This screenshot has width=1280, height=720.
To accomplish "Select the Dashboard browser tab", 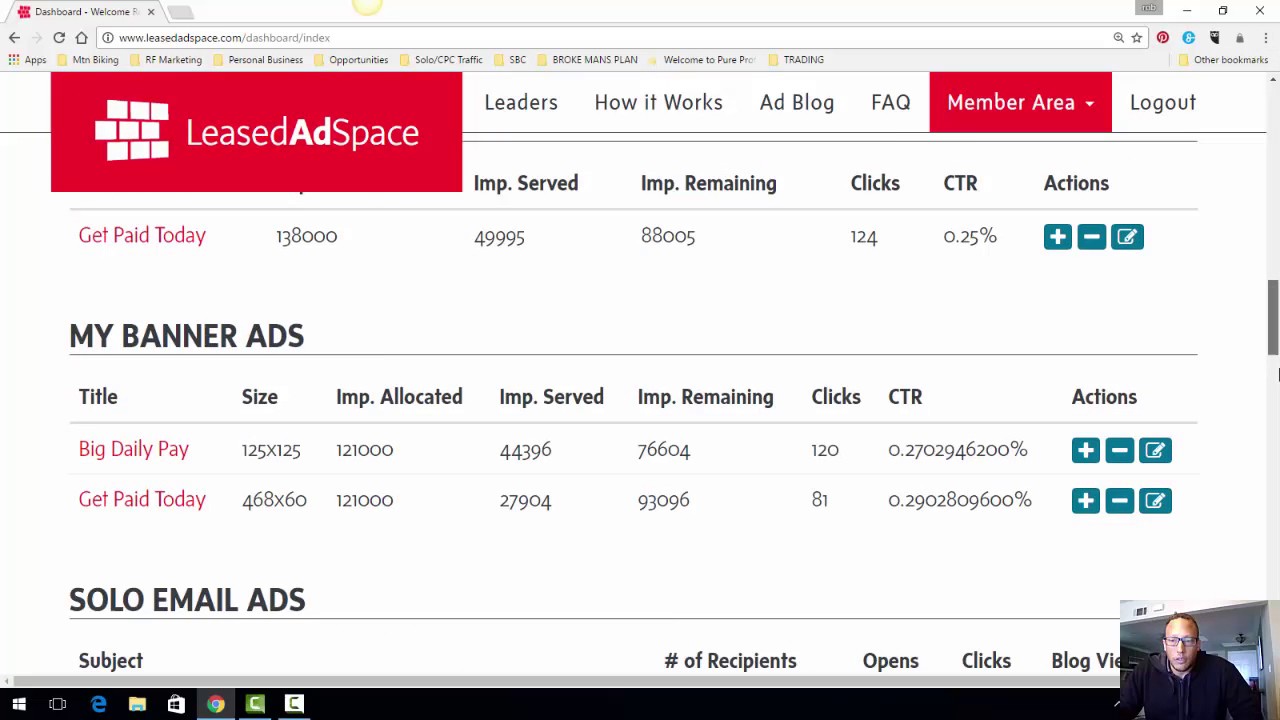I will pyautogui.click(x=85, y=12).
